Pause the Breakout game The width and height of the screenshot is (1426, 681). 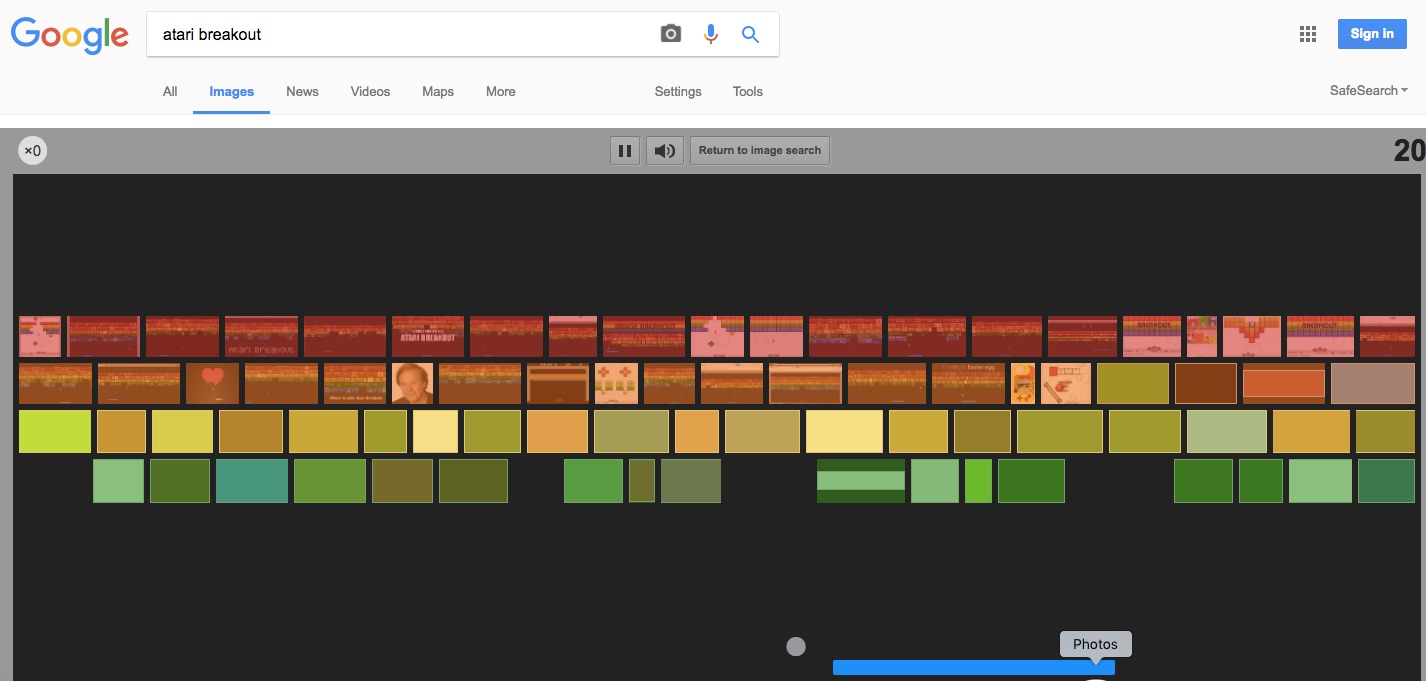point(625,151)
